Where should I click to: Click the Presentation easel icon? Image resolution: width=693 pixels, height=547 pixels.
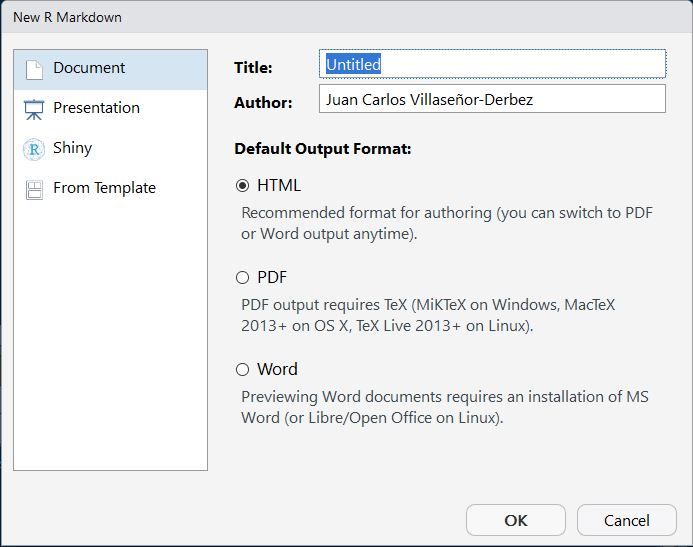34,109
